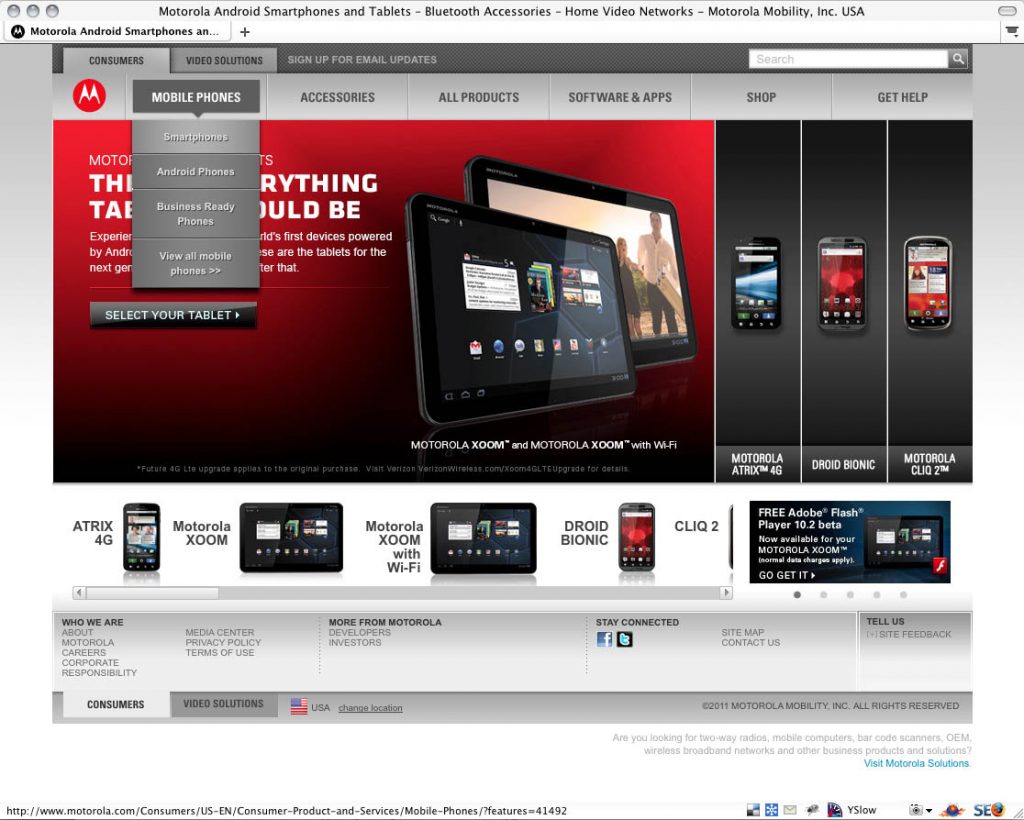This screenshot has height=820, width=1024.
Task: Click the YSlow icon in status bar
Action: (834, 810)
